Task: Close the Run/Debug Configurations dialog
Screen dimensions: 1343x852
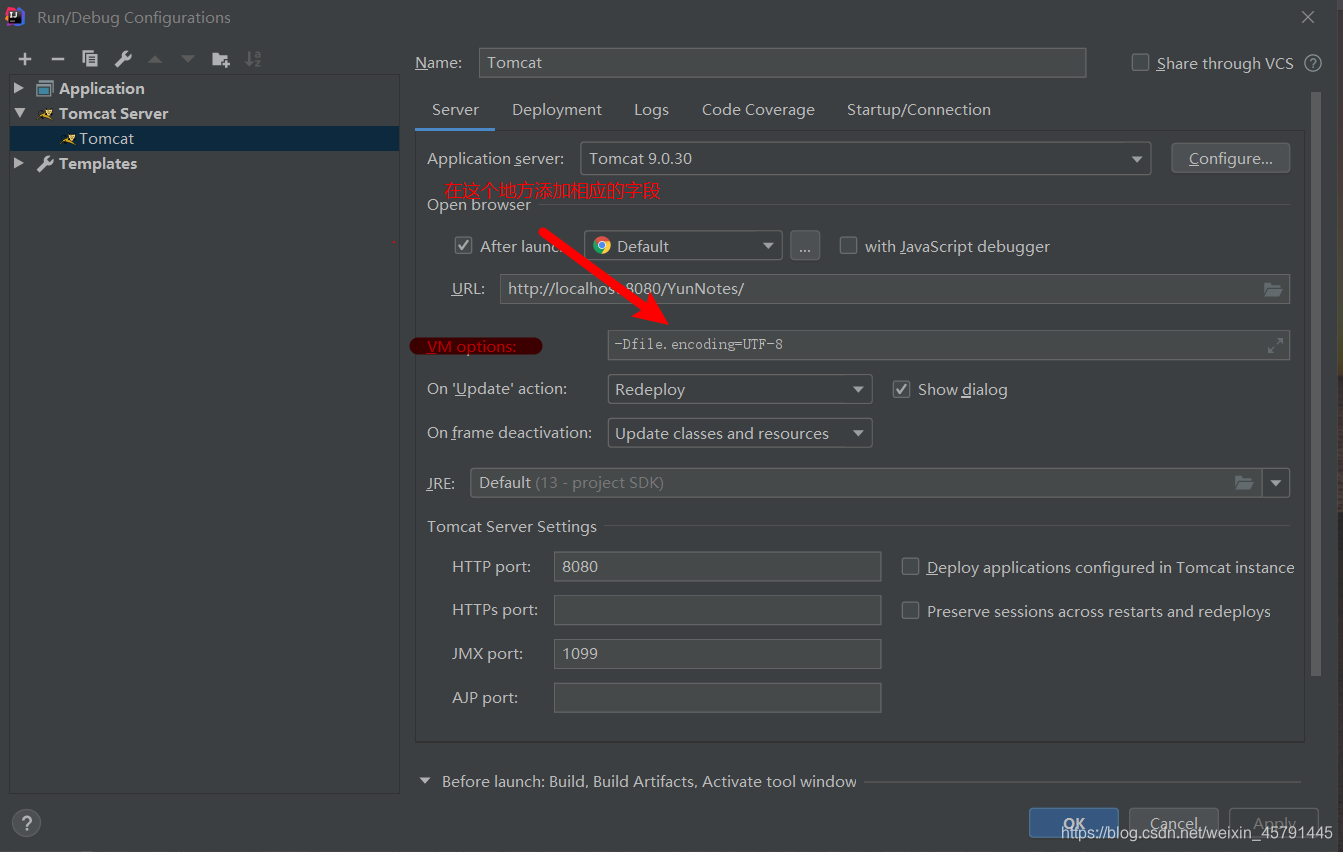Action: [1308, 17]
